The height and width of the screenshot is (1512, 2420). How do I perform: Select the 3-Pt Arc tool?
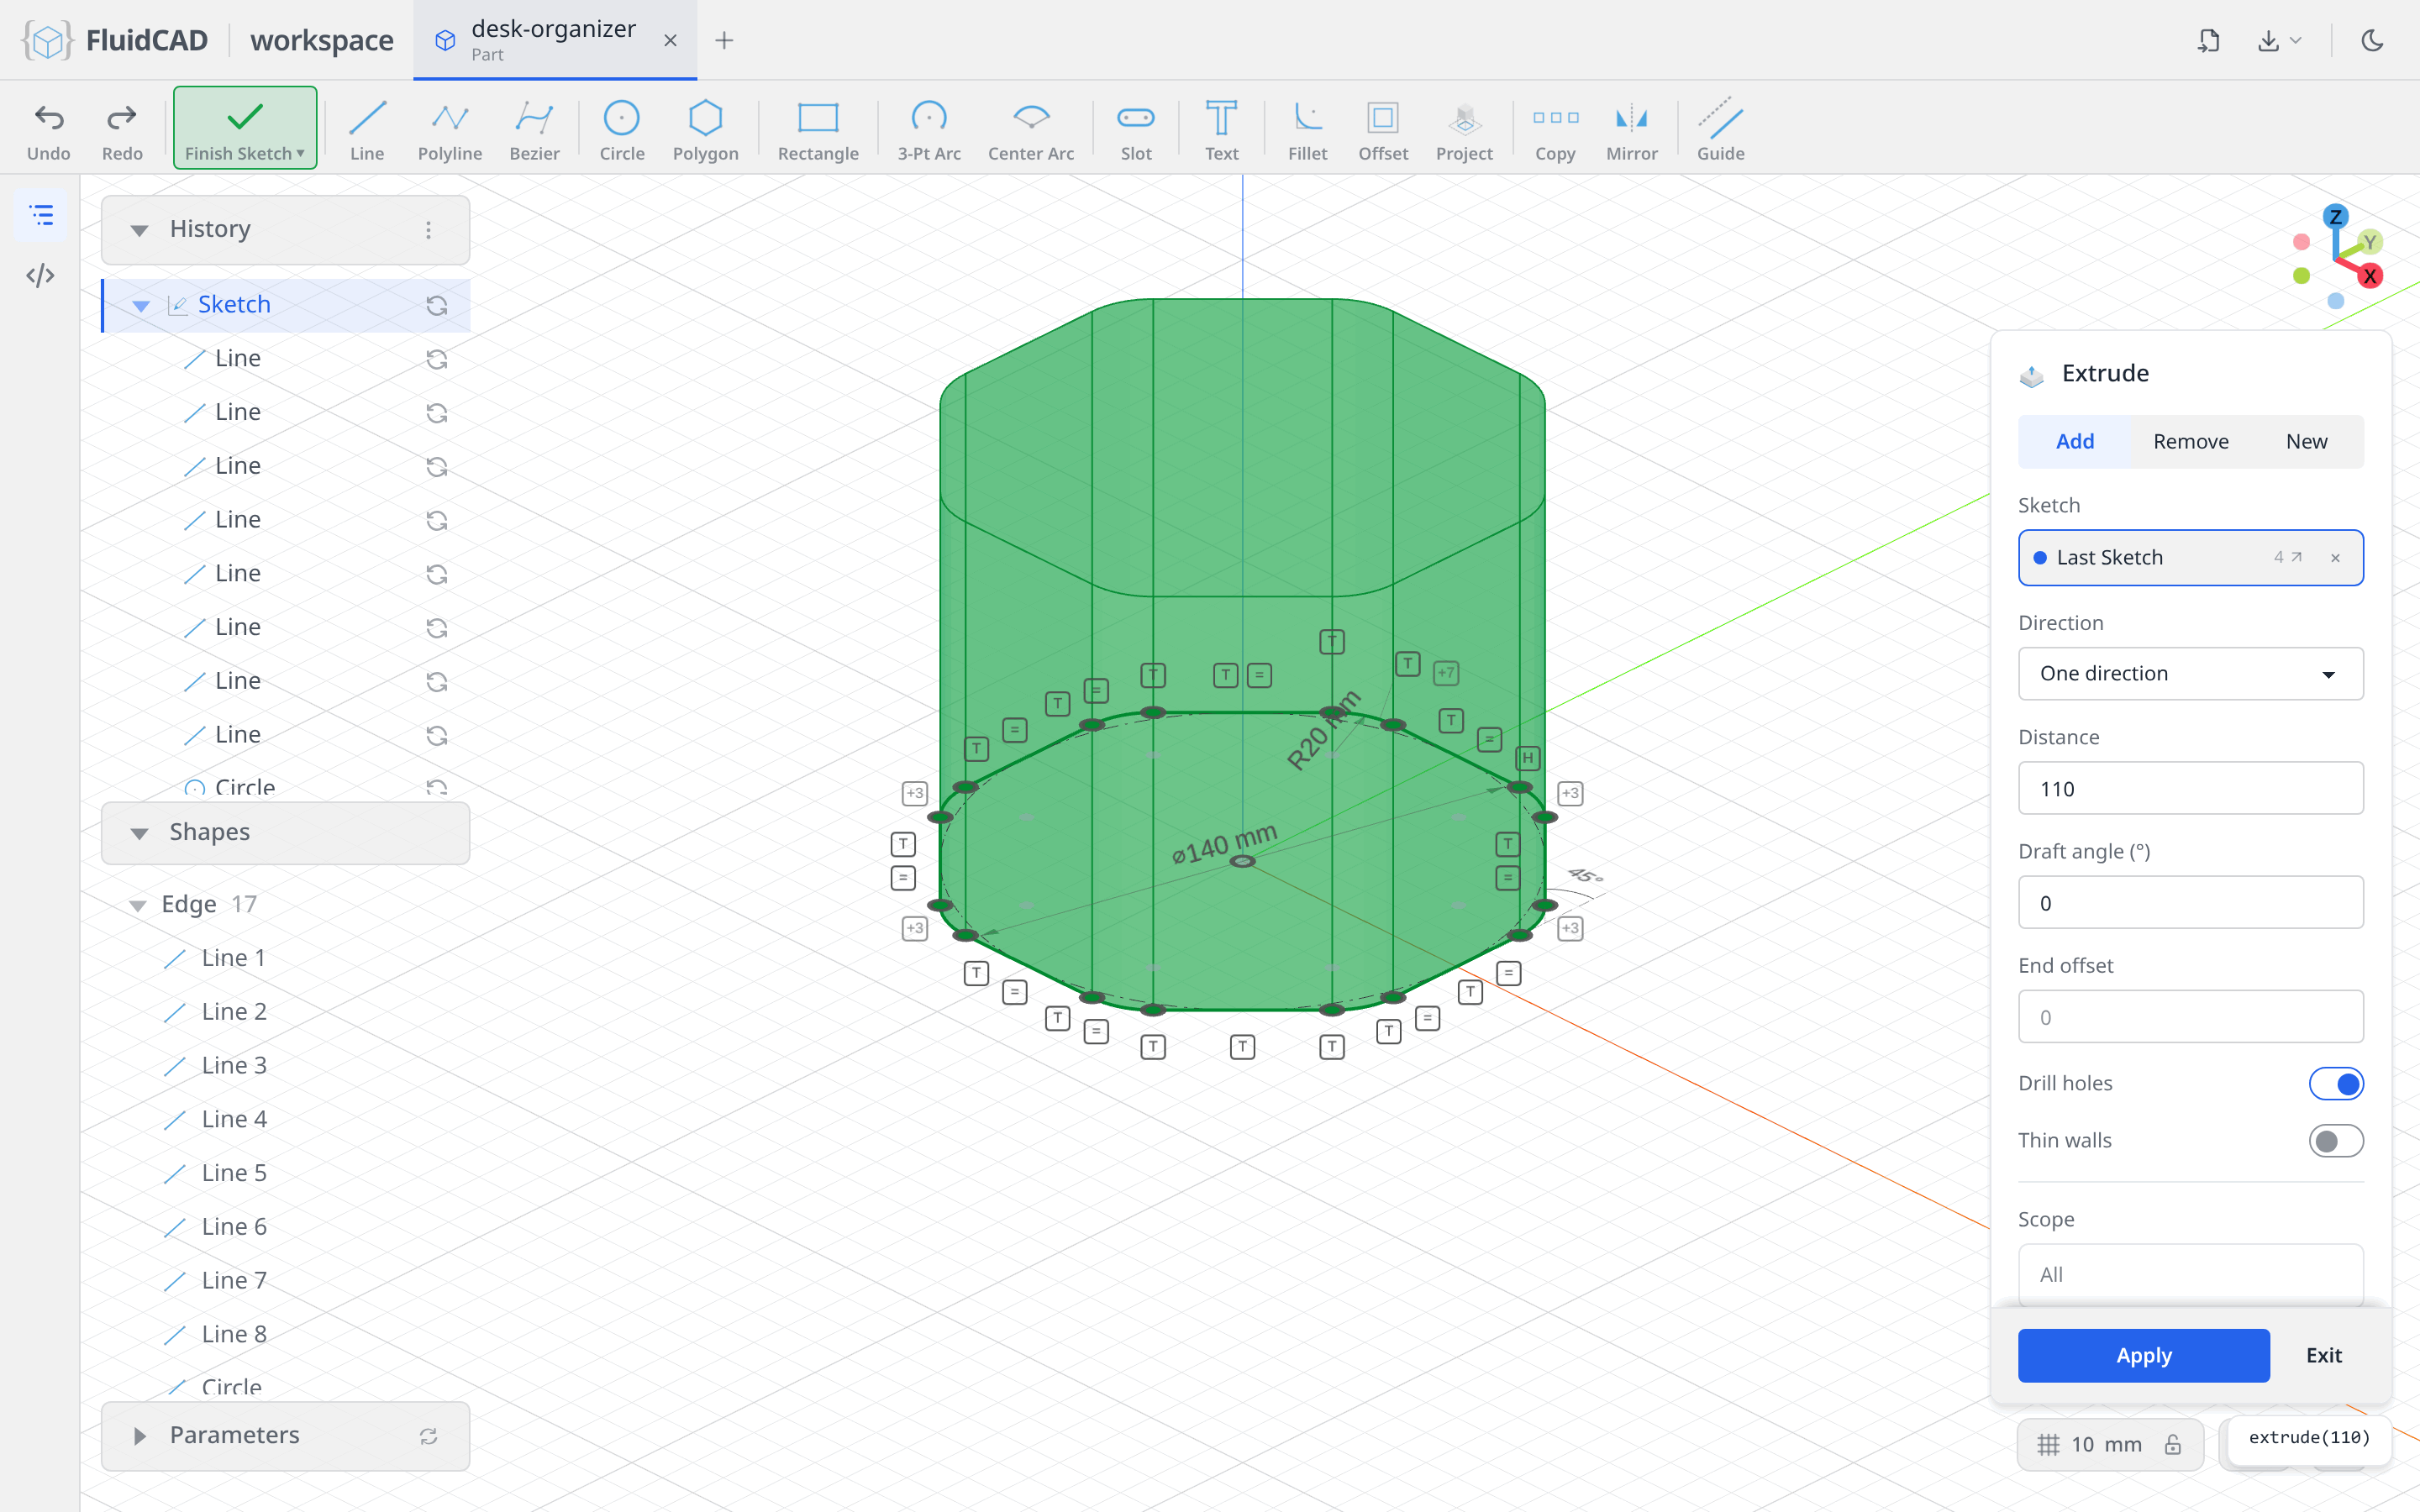[929, 130]
